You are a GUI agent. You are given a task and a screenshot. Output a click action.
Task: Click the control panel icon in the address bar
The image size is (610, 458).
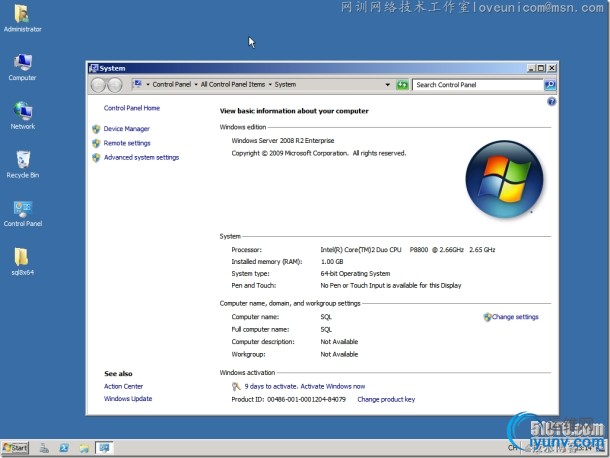point(137,84)
